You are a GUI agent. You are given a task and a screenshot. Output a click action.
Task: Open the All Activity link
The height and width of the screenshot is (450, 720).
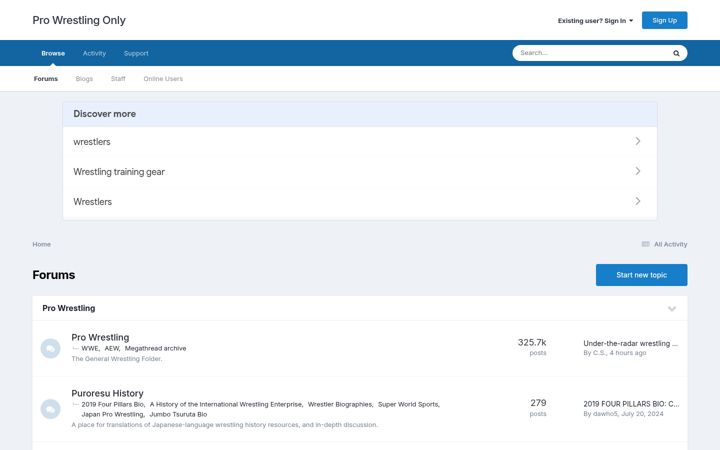click(x=670, y=244)
